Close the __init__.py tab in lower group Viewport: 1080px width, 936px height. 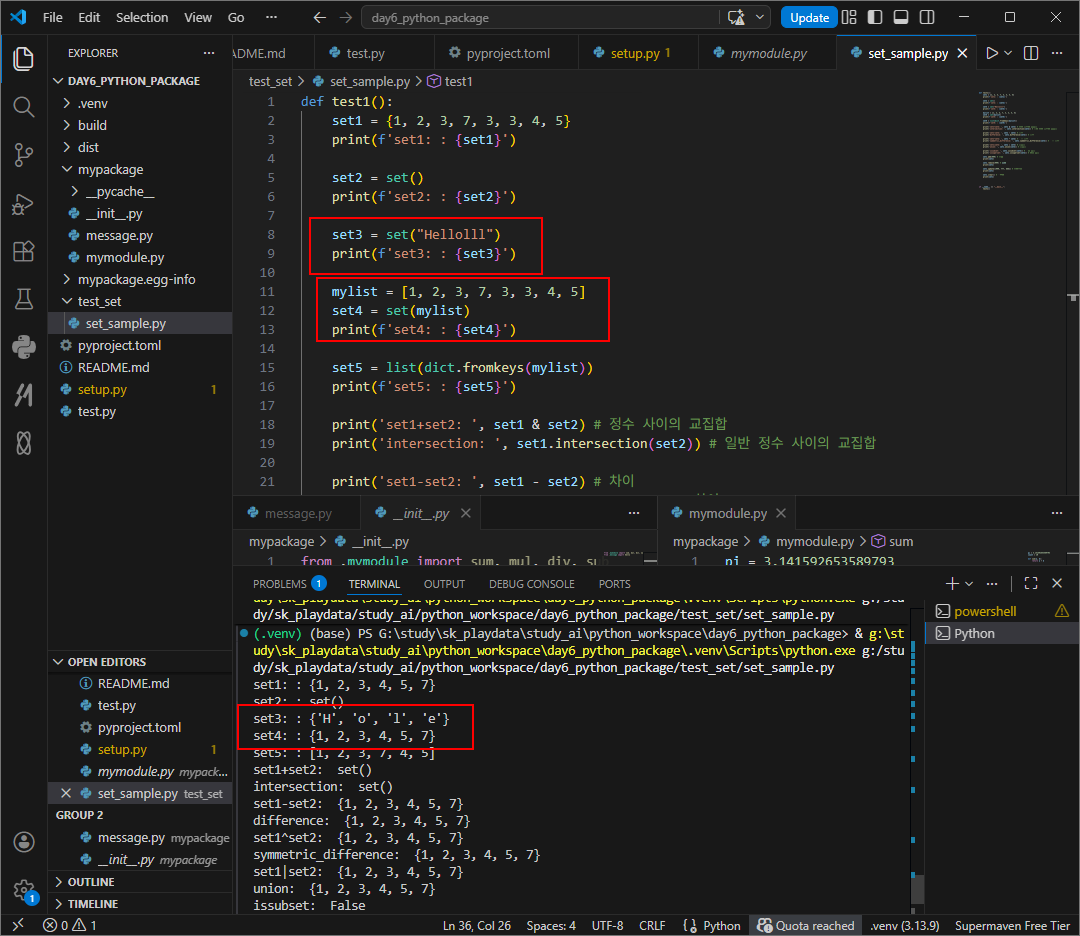(466, 513)
